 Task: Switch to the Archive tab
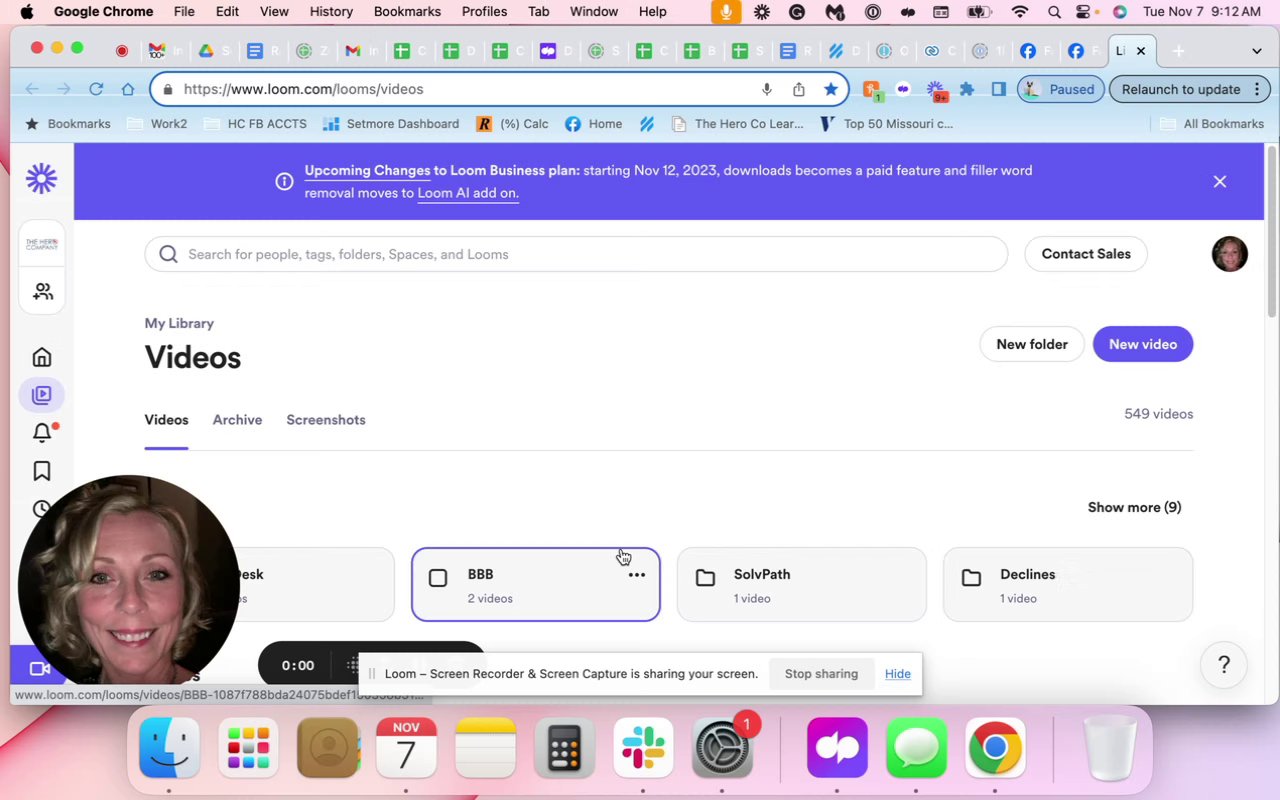(237, 420)
